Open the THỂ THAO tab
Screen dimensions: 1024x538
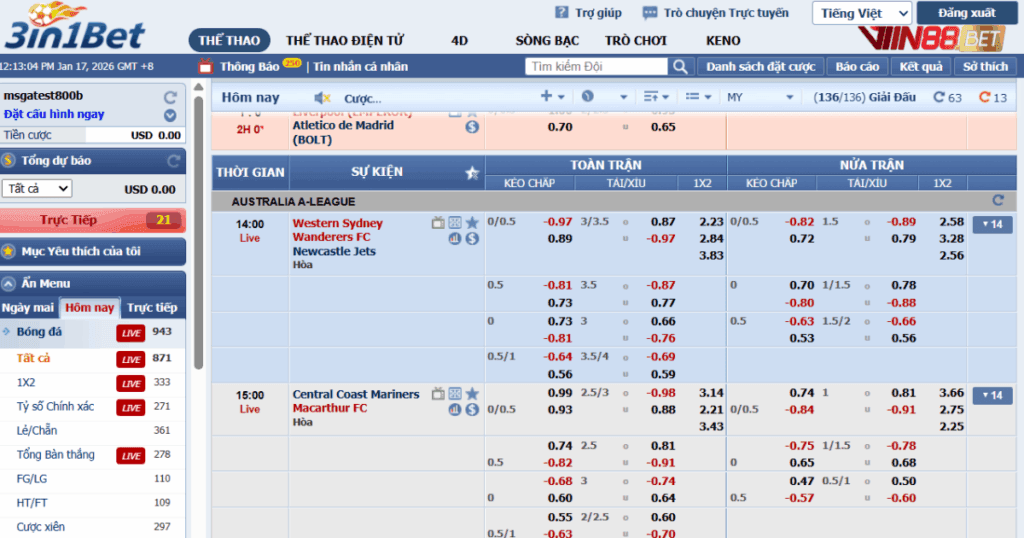[229, 40]
